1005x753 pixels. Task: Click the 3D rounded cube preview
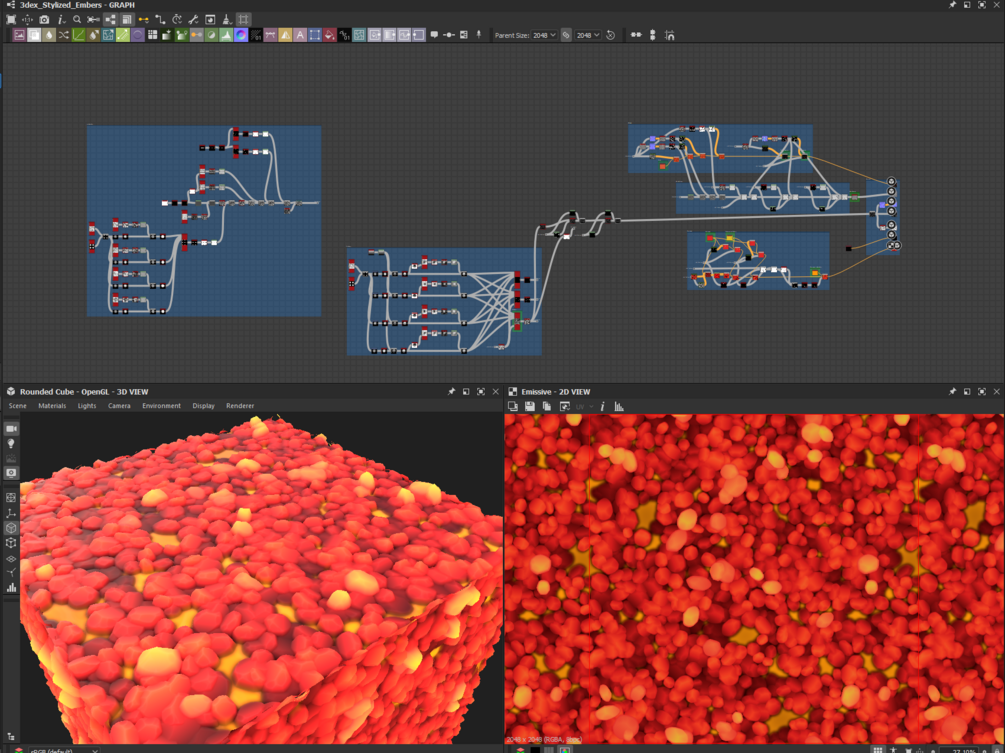point(262,580)
